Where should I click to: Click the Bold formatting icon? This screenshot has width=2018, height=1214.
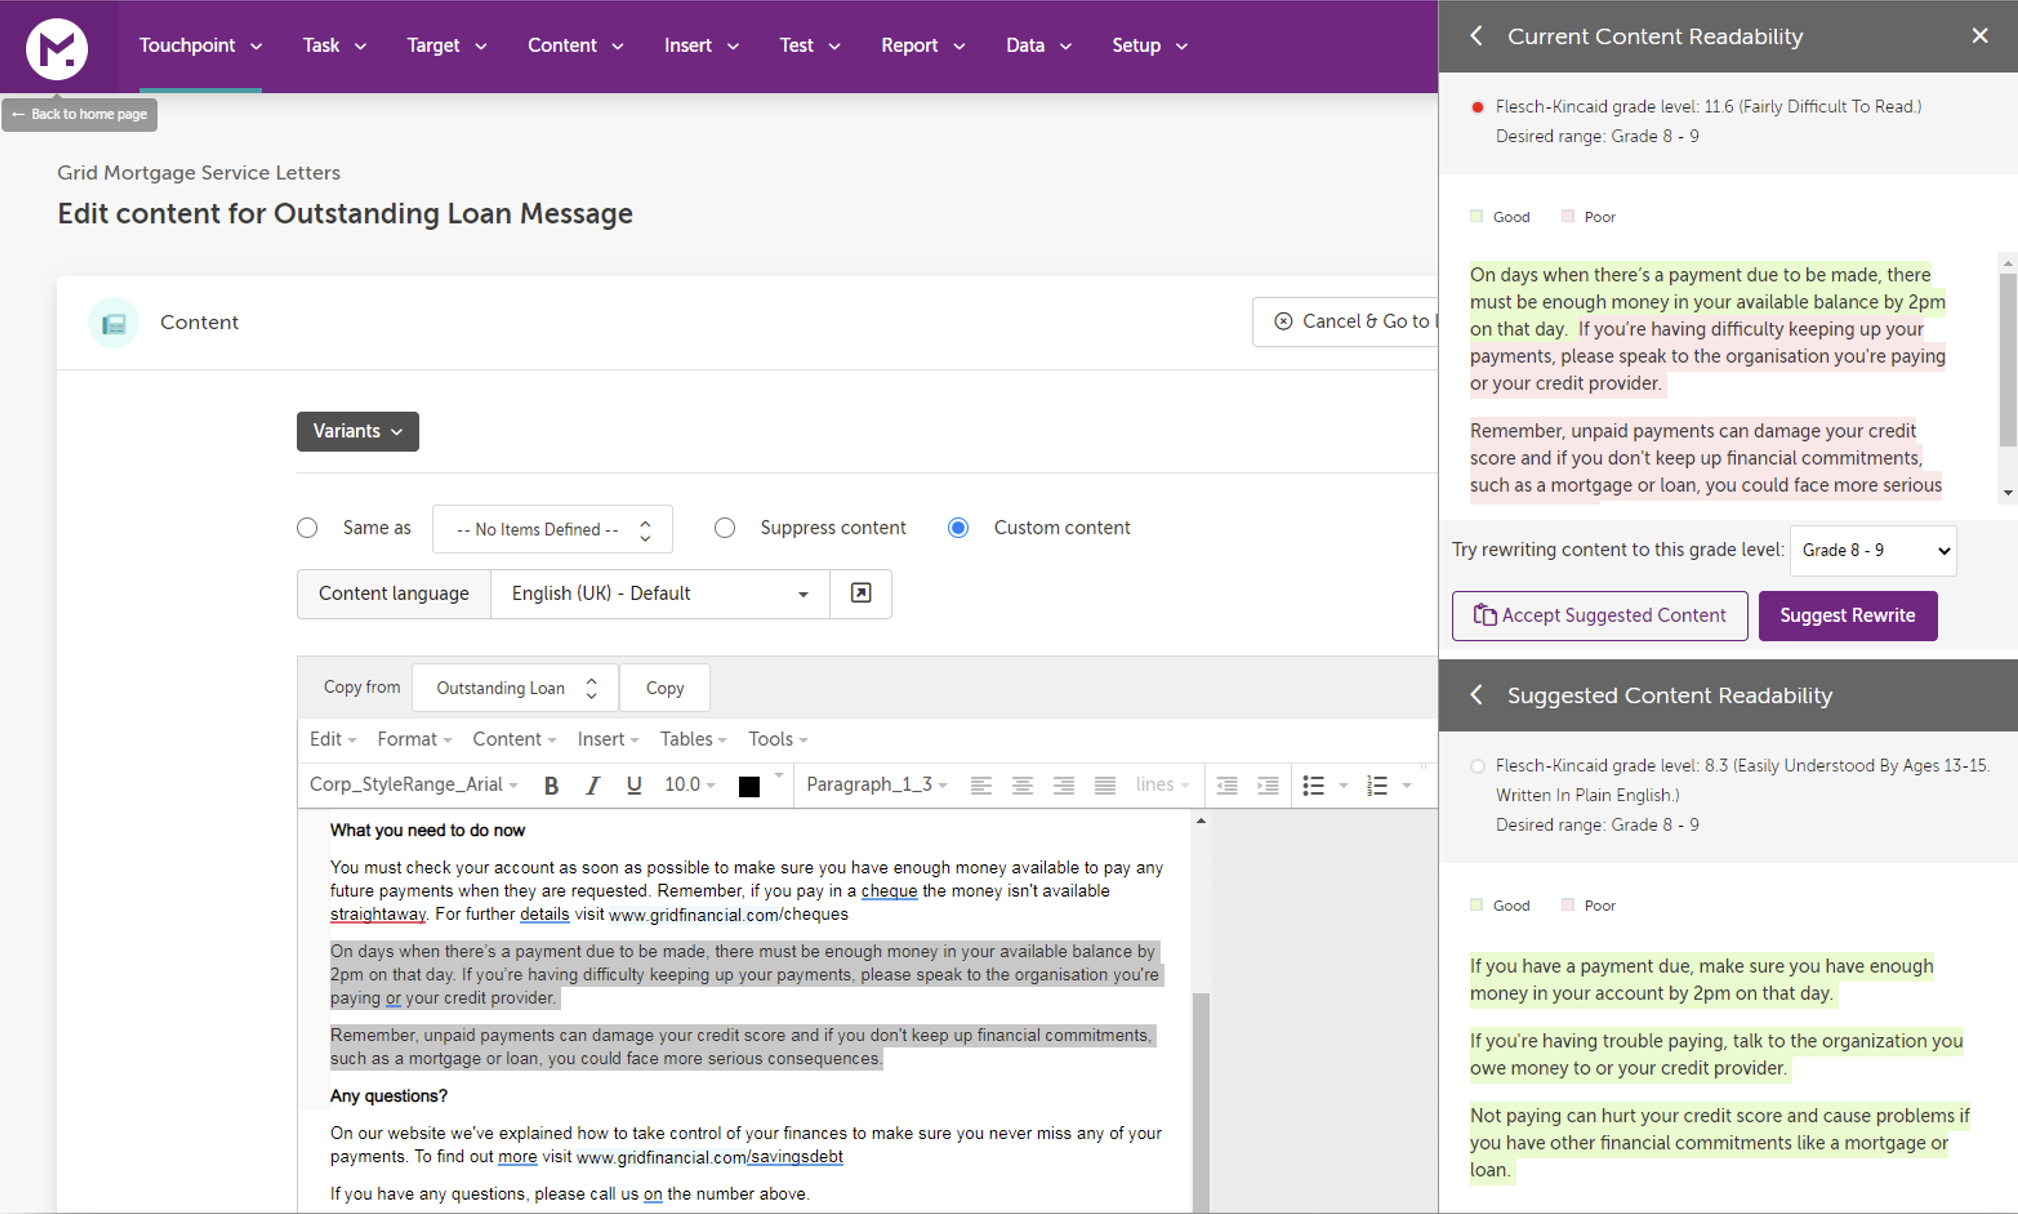coord(551,786)
